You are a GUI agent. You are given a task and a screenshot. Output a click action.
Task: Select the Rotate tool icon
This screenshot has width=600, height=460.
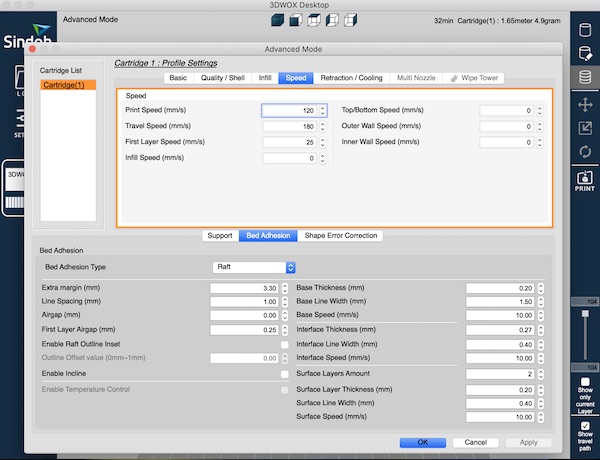(585, 152)
